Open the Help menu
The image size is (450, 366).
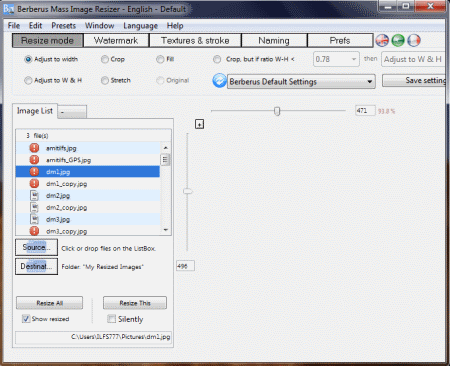[x=175, y=26]
